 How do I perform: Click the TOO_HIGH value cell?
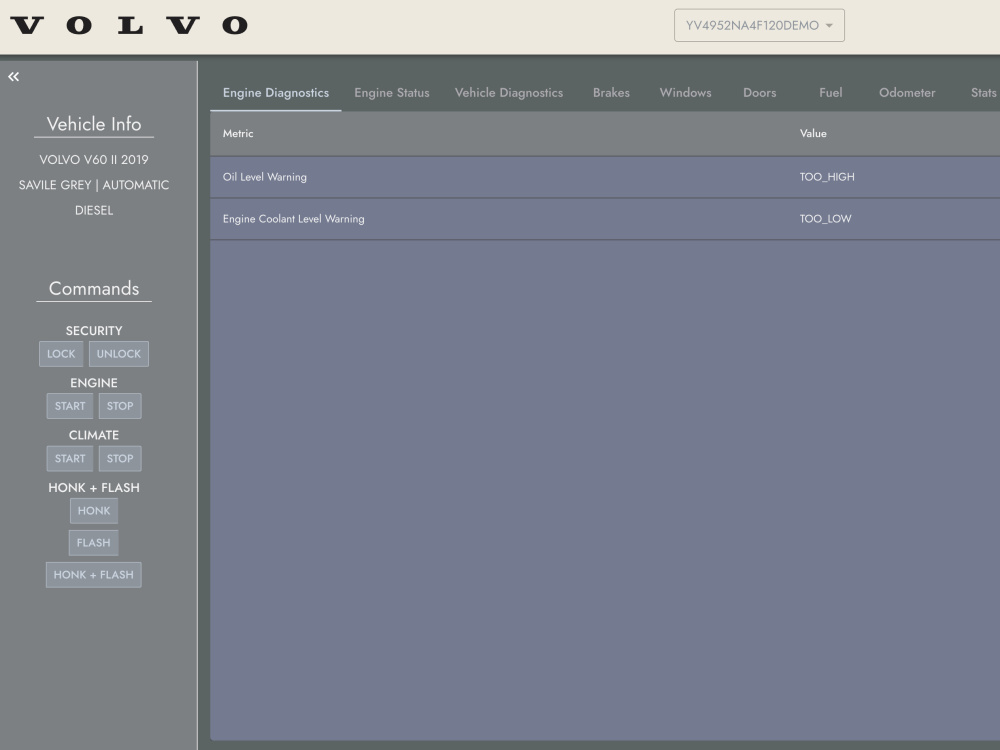(827, 177)
